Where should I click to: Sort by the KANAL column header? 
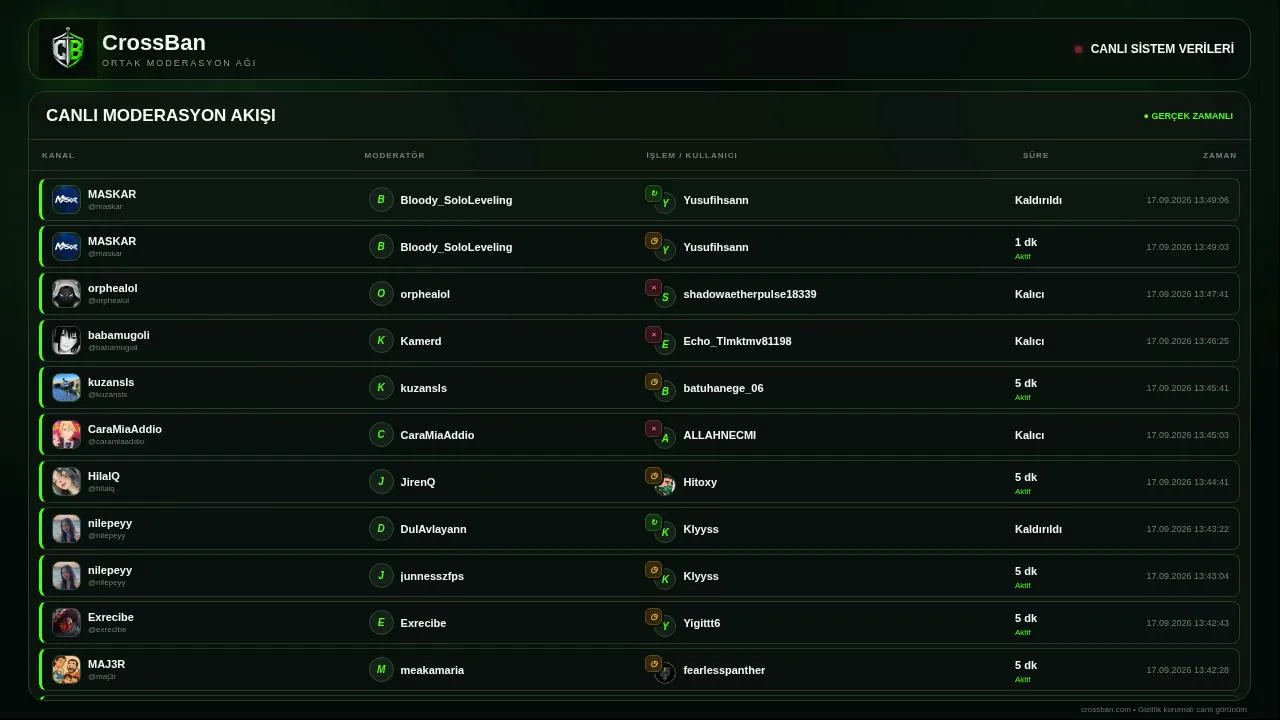point(58,155)
